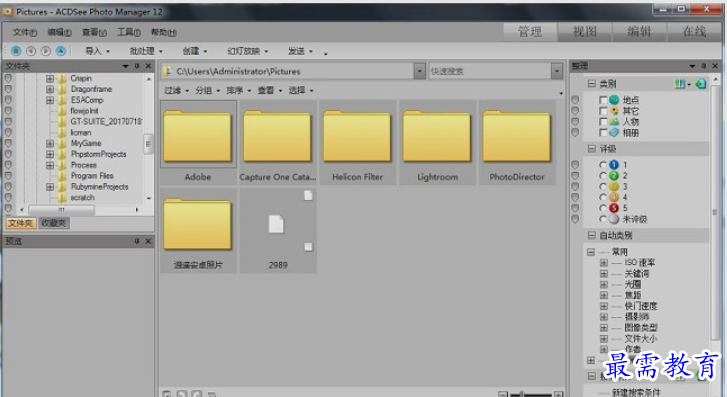Screen dimensions: 727x397
Task: Check the 相册 category checkbox
Action: click(x=603, y=133)
